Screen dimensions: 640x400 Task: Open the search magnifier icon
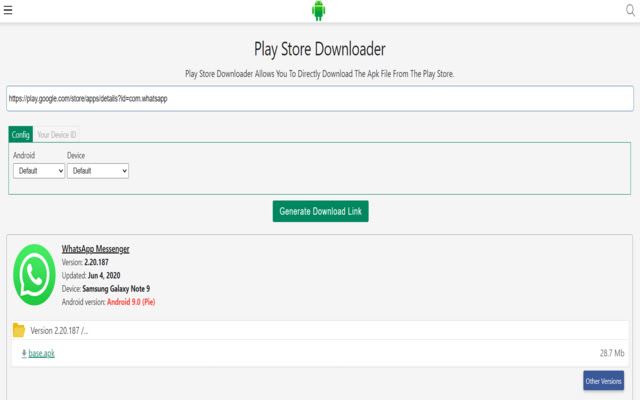(630, 10)
